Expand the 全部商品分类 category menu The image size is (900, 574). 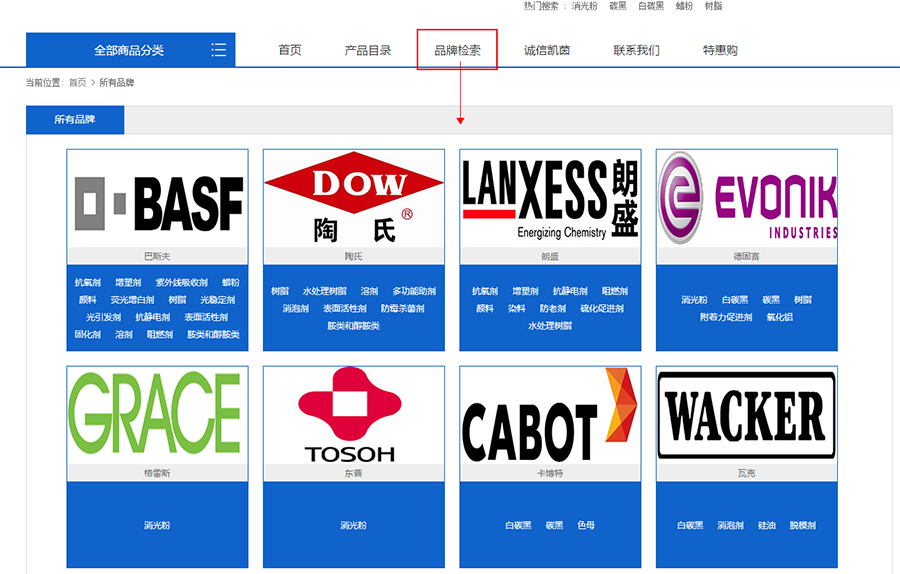129,50
